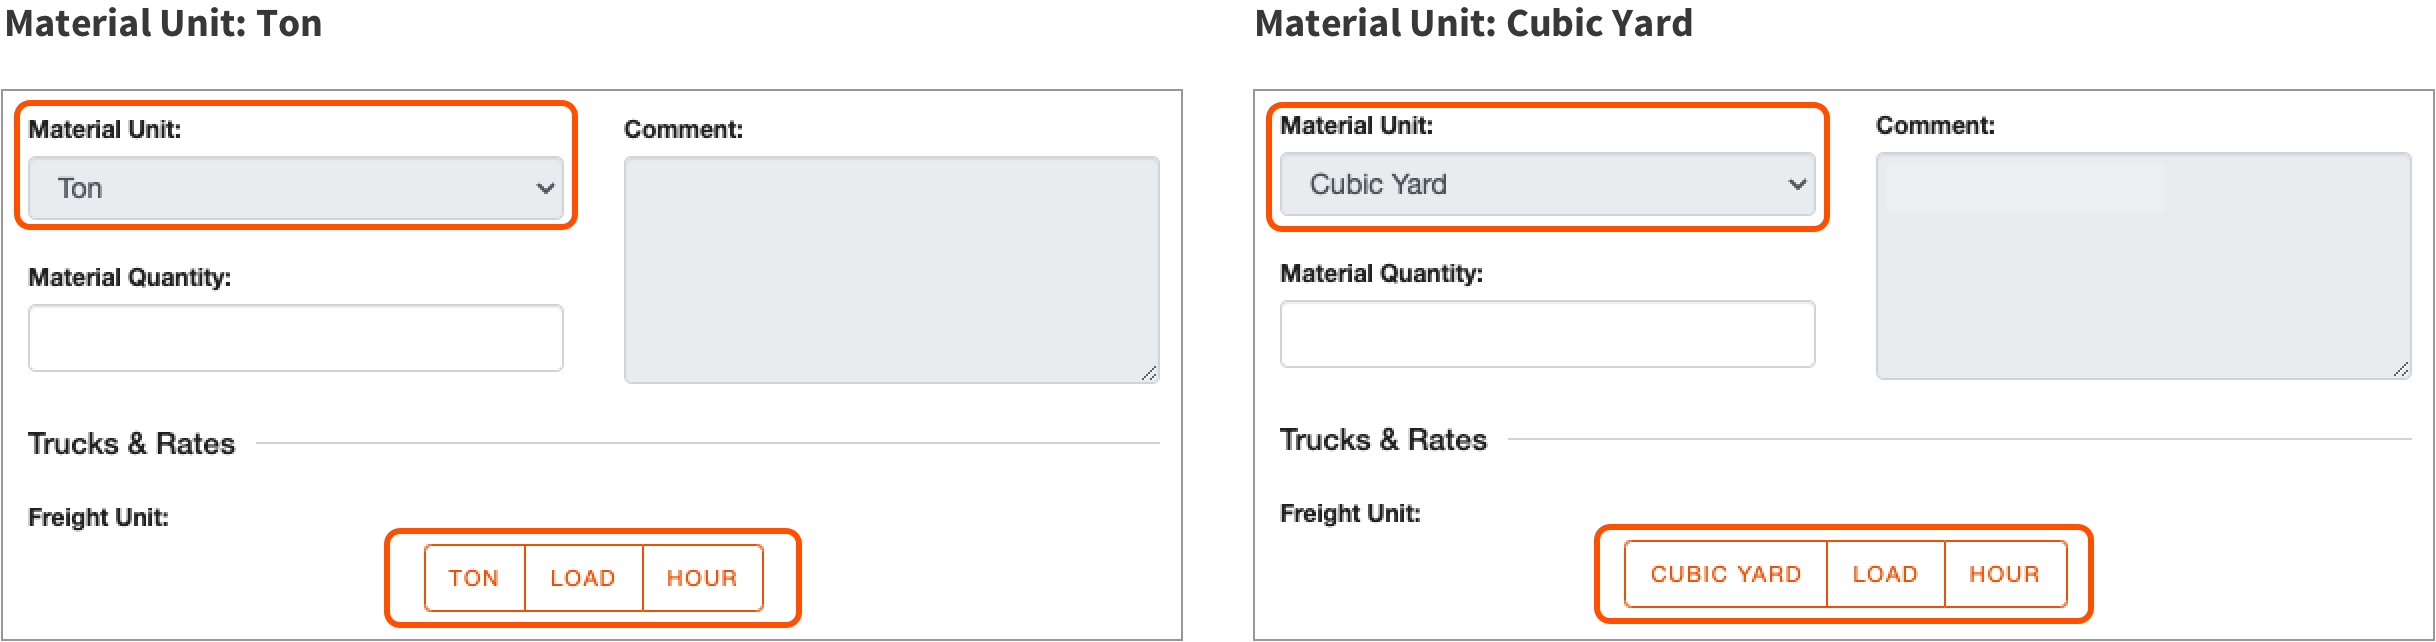Viewport: 2436px width, 642px height.
Task: Click the Comment box in Cubic Yard panel
Action: 2144,266
